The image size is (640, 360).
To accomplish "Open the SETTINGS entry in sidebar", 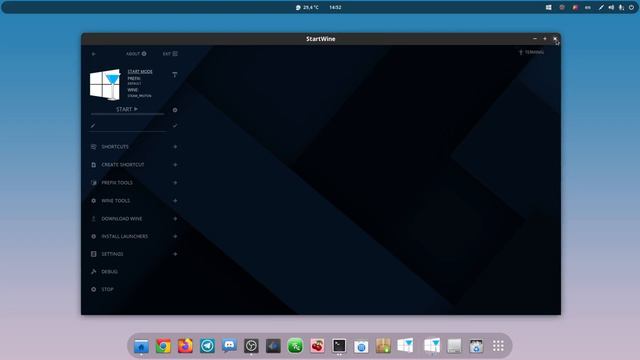I will 112,254.
